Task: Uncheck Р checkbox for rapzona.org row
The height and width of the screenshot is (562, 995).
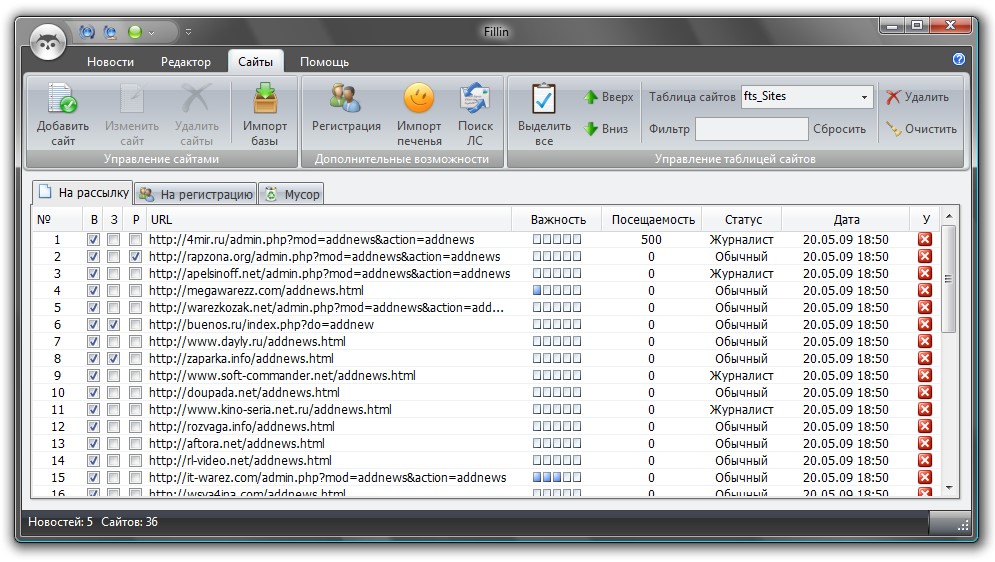Action: click(x=135, y=257)
